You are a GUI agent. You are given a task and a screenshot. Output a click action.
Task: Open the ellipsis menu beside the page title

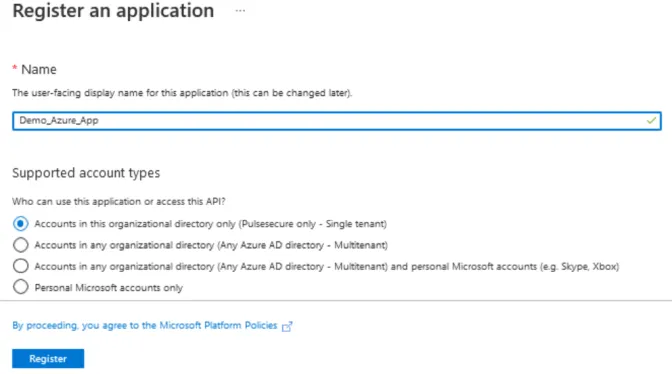[x=240, y=11]
